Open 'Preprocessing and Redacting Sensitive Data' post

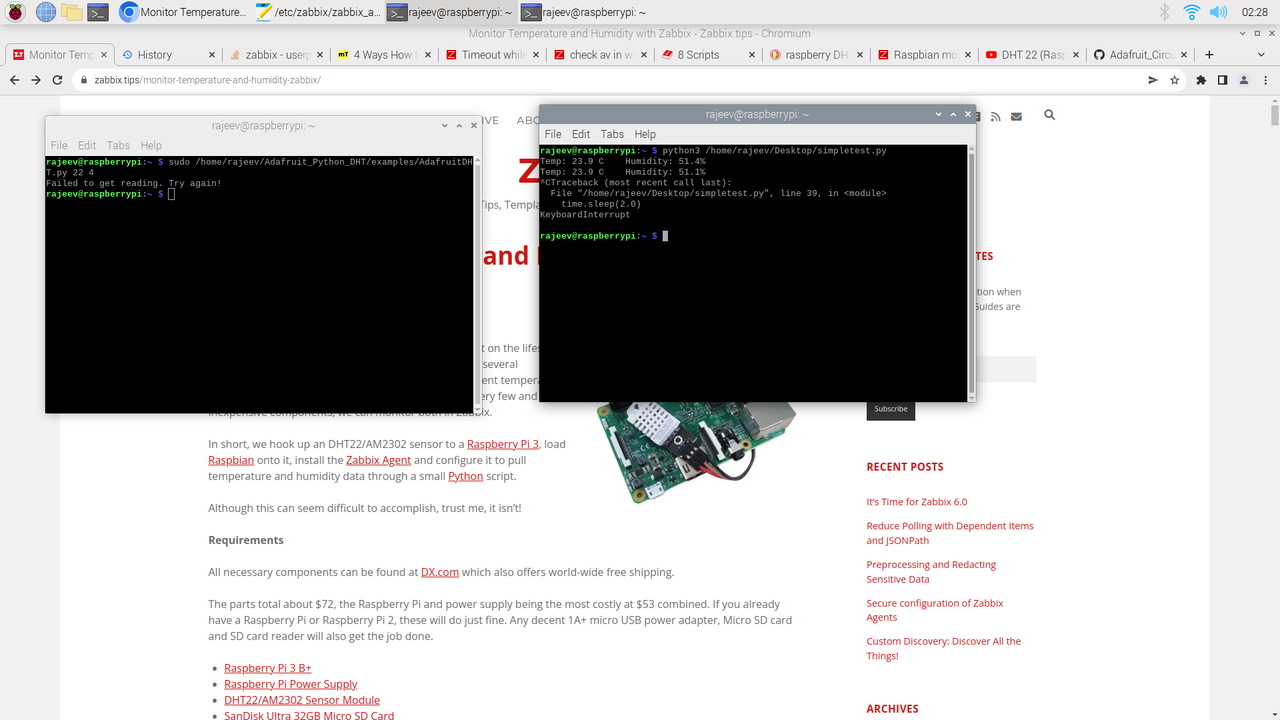click(931, 572)
